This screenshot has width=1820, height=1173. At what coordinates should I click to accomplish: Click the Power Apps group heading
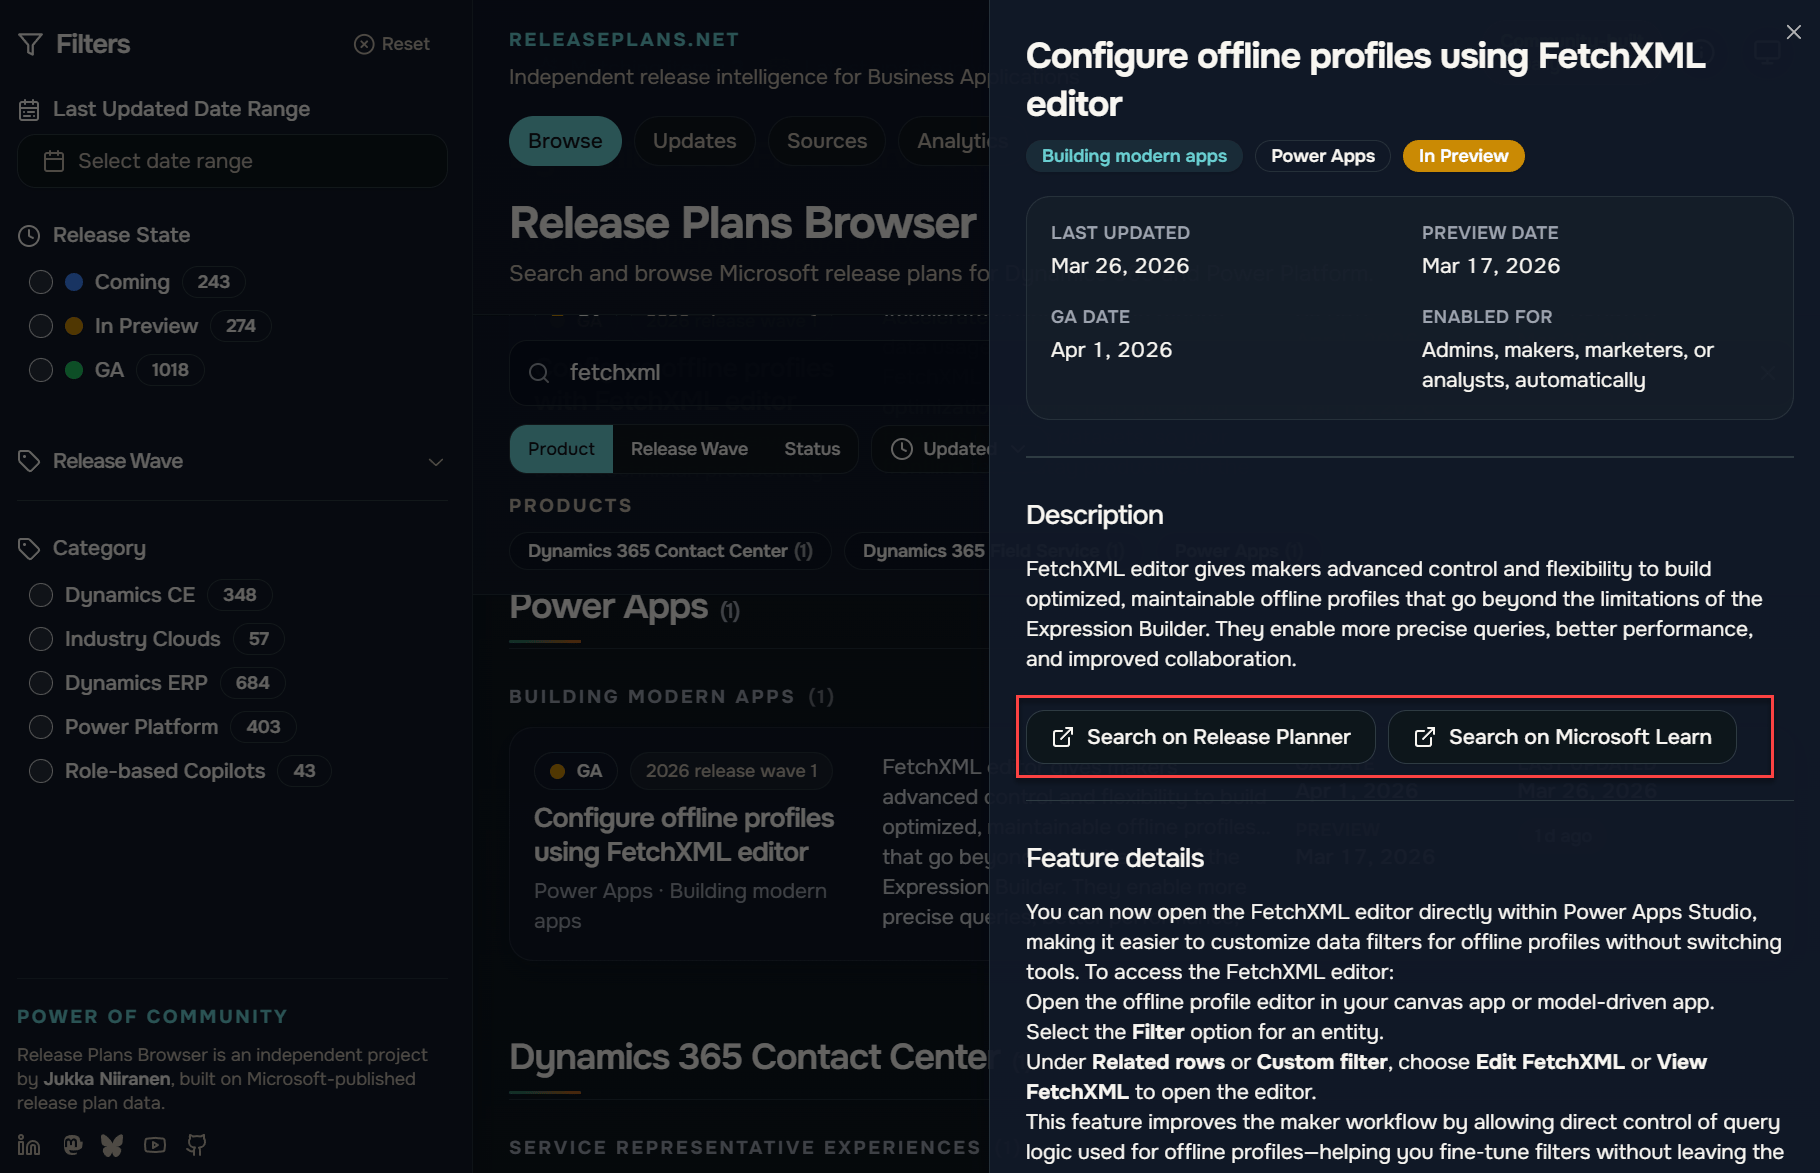tap(624, 607)
